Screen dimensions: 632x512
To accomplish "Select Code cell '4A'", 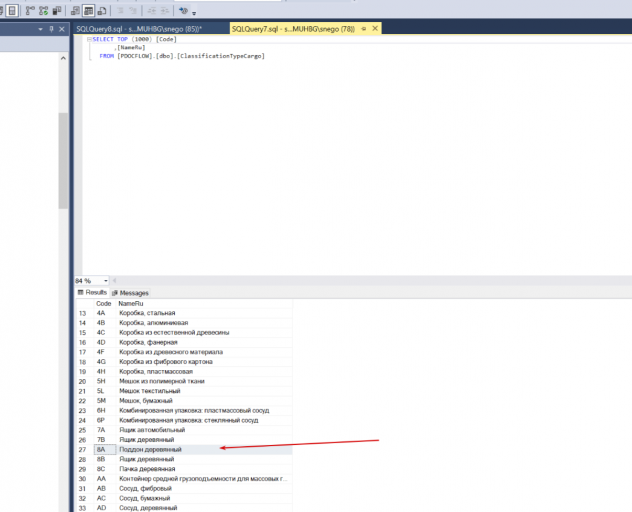I will tap(105, 313).
